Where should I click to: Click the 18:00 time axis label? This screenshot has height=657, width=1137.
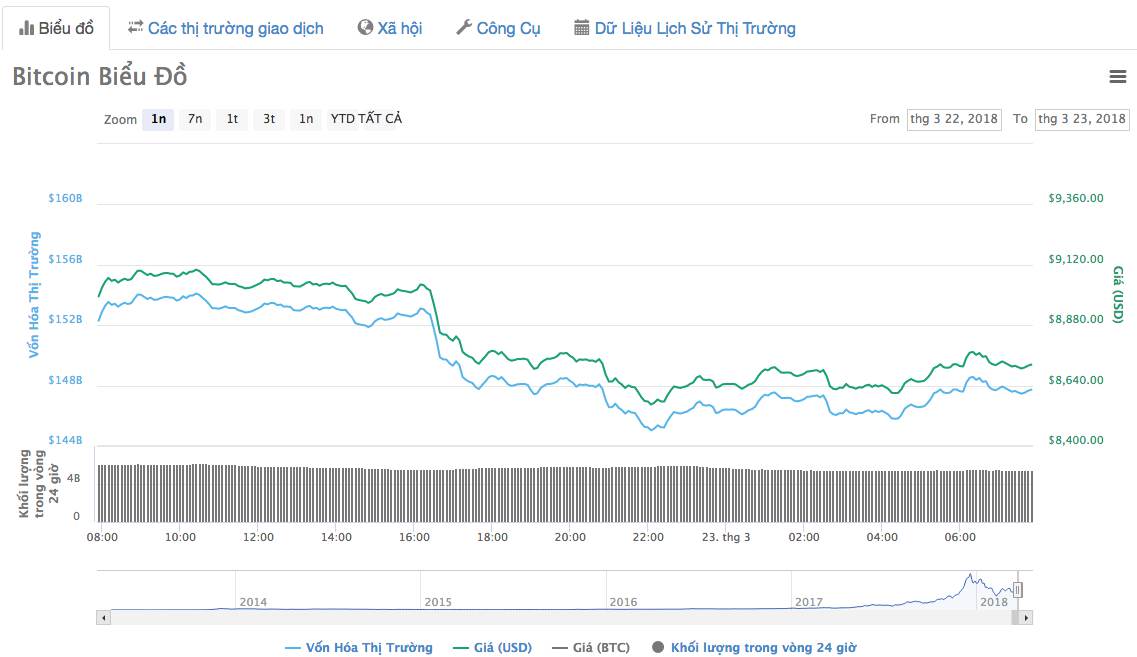492,537
